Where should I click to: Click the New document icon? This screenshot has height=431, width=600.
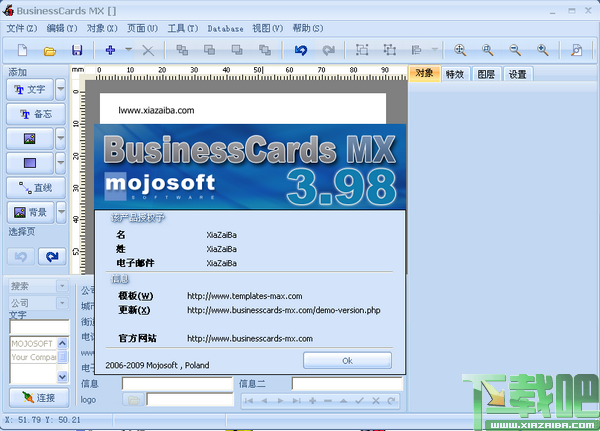23,50
